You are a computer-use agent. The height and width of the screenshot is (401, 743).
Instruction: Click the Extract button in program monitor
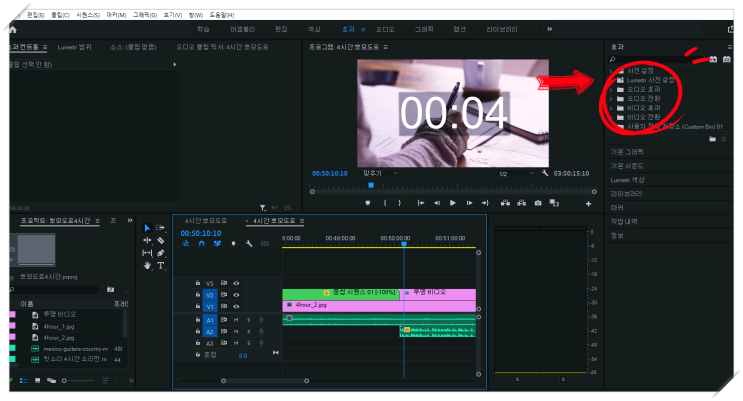521,203
